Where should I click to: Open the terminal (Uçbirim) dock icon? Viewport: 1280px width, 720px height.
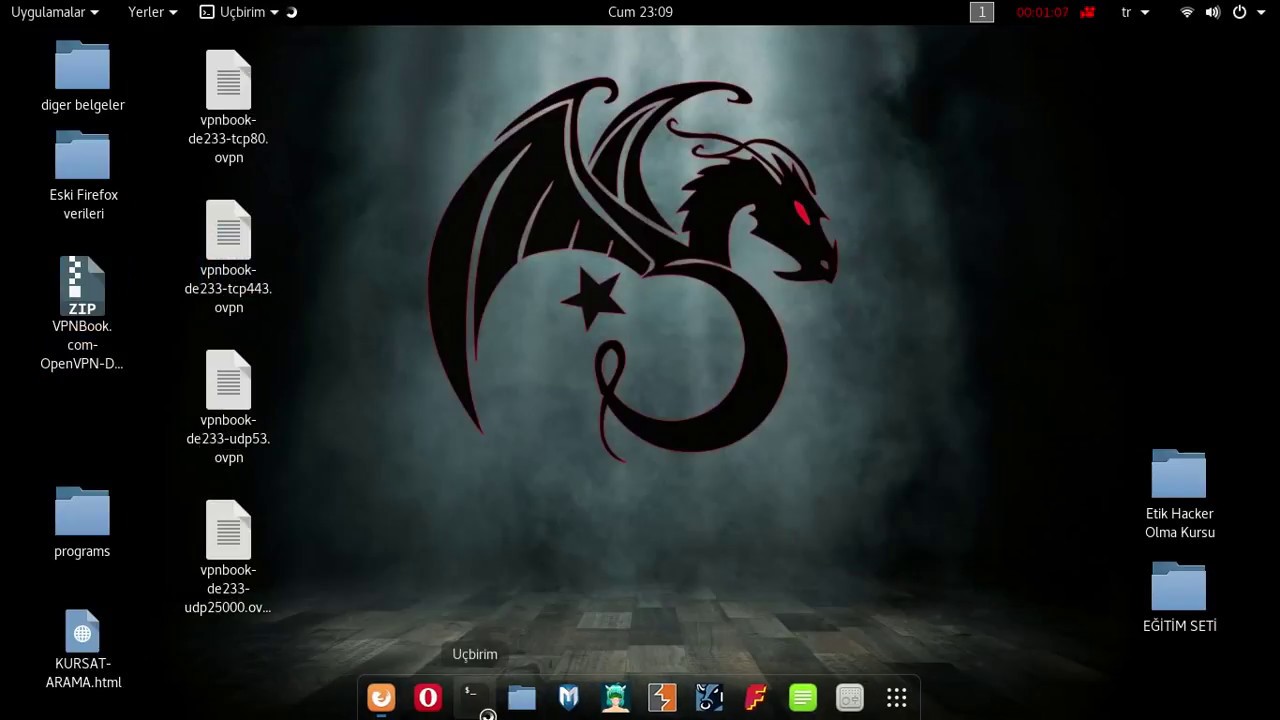tap(474, 697)
